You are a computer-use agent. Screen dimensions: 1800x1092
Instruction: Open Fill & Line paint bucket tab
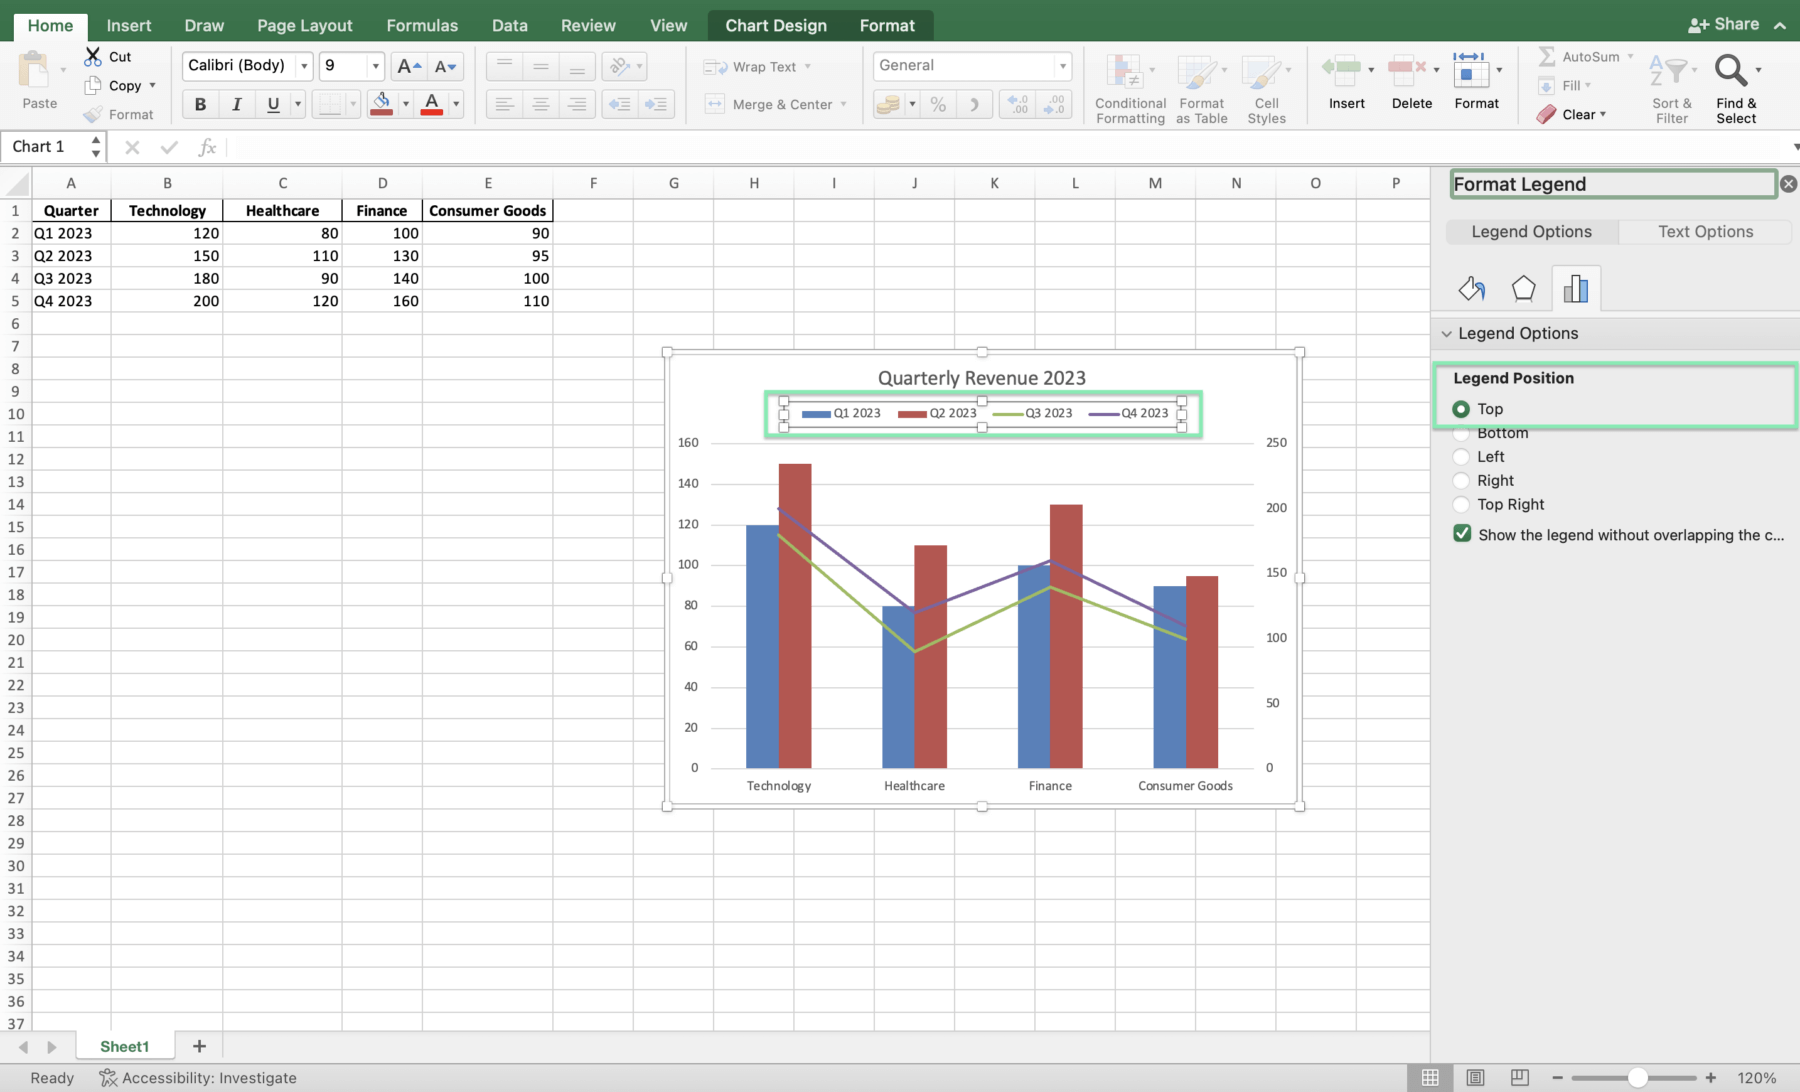click(x=1472, y=289)
